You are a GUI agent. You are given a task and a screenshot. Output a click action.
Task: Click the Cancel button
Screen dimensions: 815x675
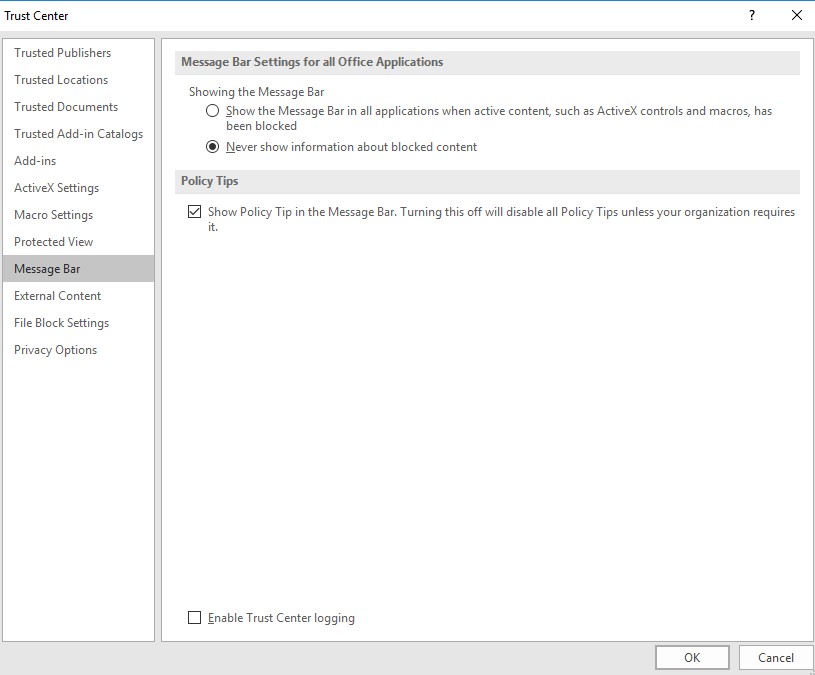775,657
